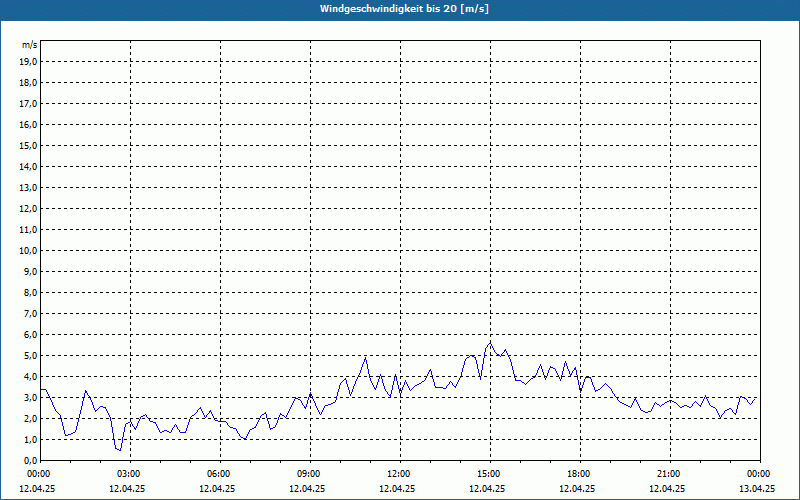Select the "8,0" y-axis value
800x500 pixels.
pyautogui.click(x=31, y=292)
